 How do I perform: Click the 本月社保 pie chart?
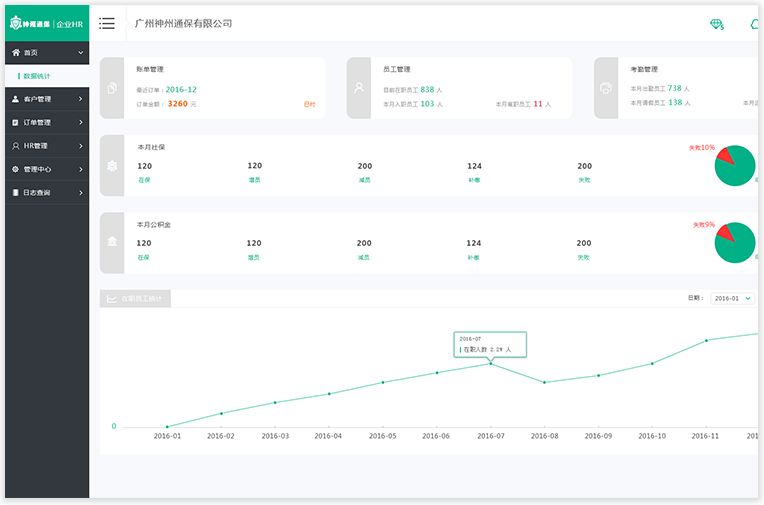[735, 165]
